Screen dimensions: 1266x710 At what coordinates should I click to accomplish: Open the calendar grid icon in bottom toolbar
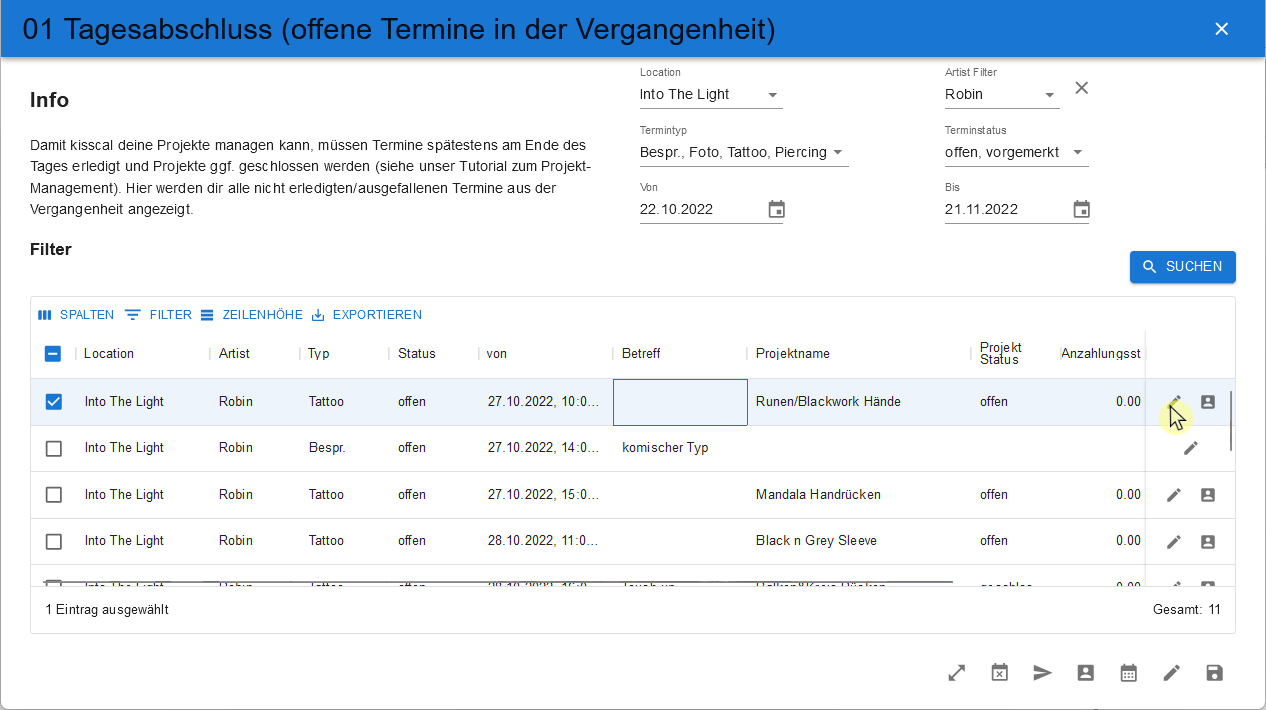click(x=1129, y=673)
